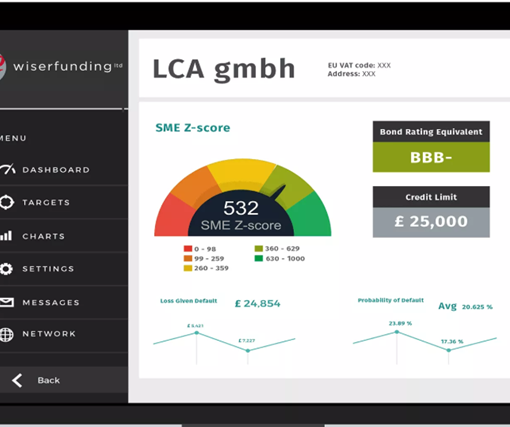Click the Back button label
The image size is (510, 427).
[49, 380]
